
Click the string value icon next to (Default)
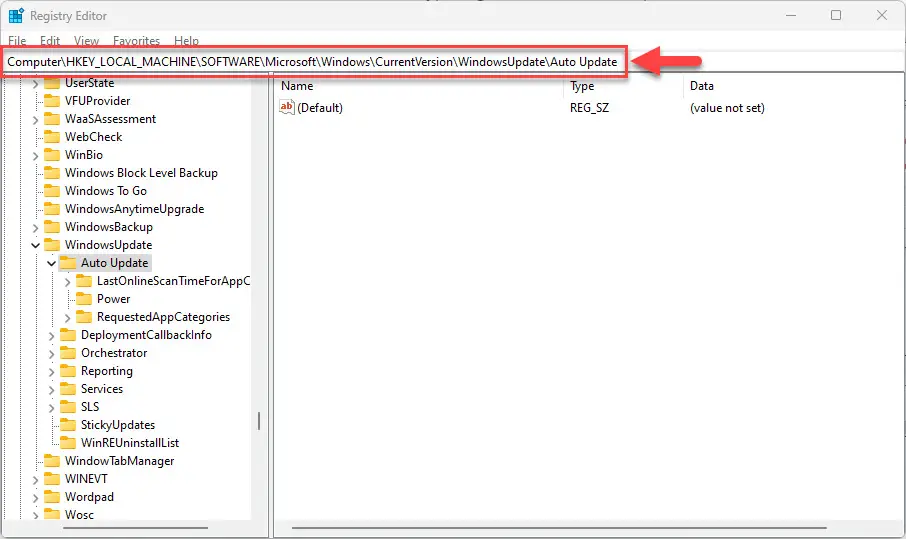coord(287,107)
